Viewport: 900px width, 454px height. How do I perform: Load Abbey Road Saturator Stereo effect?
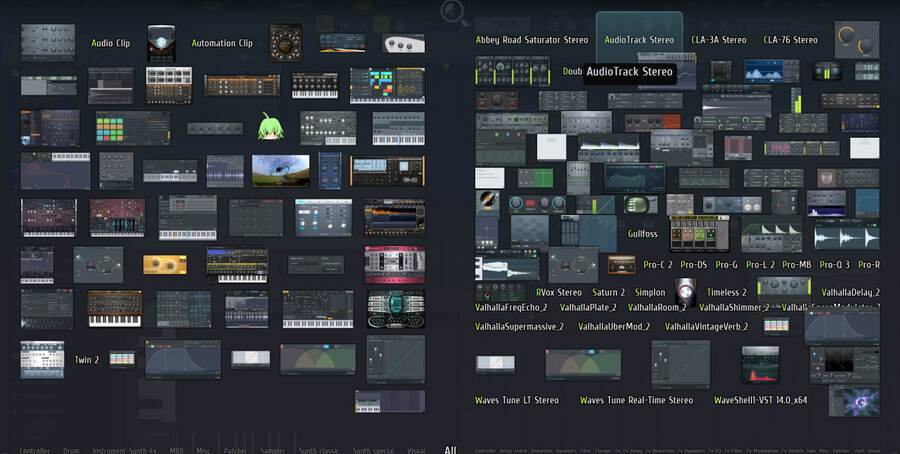[x=534, y=40]
